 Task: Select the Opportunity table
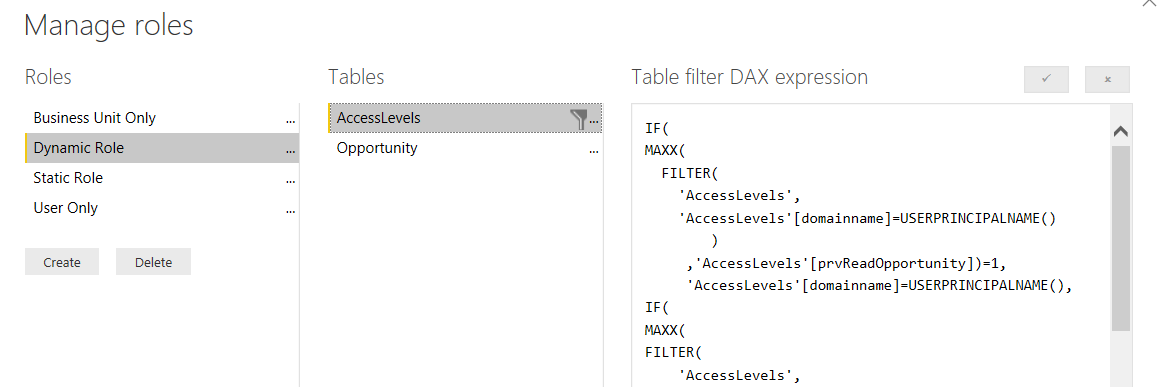(x=465, y=148)
